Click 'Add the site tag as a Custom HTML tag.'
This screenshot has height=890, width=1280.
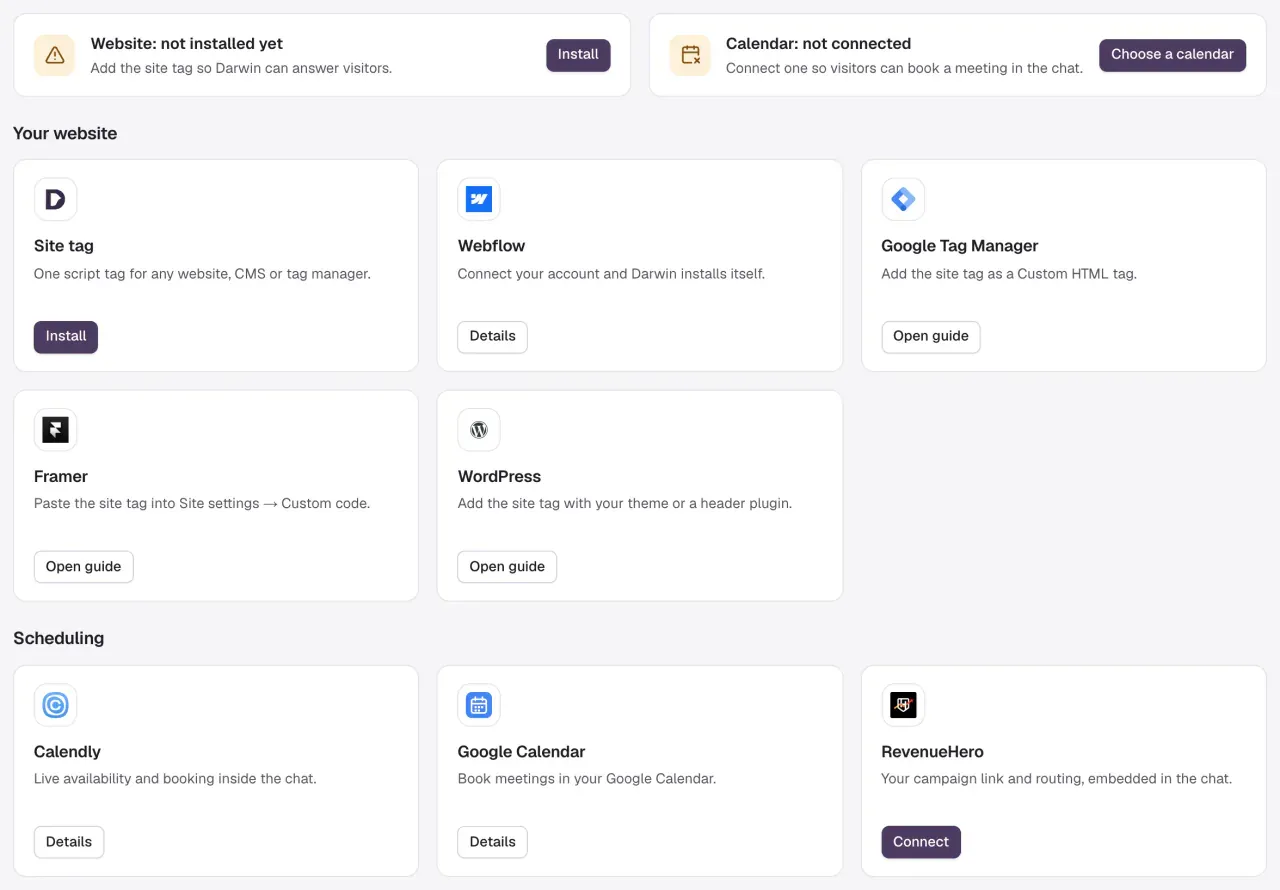pyautogui.click(x=1009, y=274)
